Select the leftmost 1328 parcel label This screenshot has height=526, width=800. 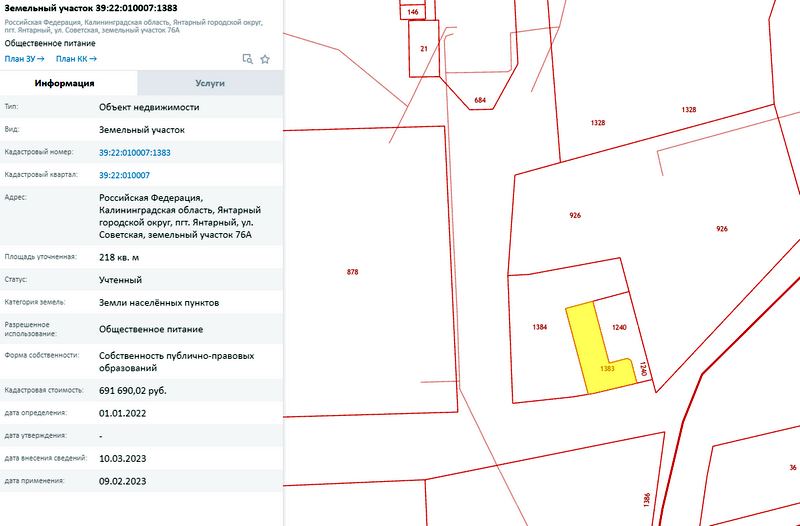coord(598,122)
